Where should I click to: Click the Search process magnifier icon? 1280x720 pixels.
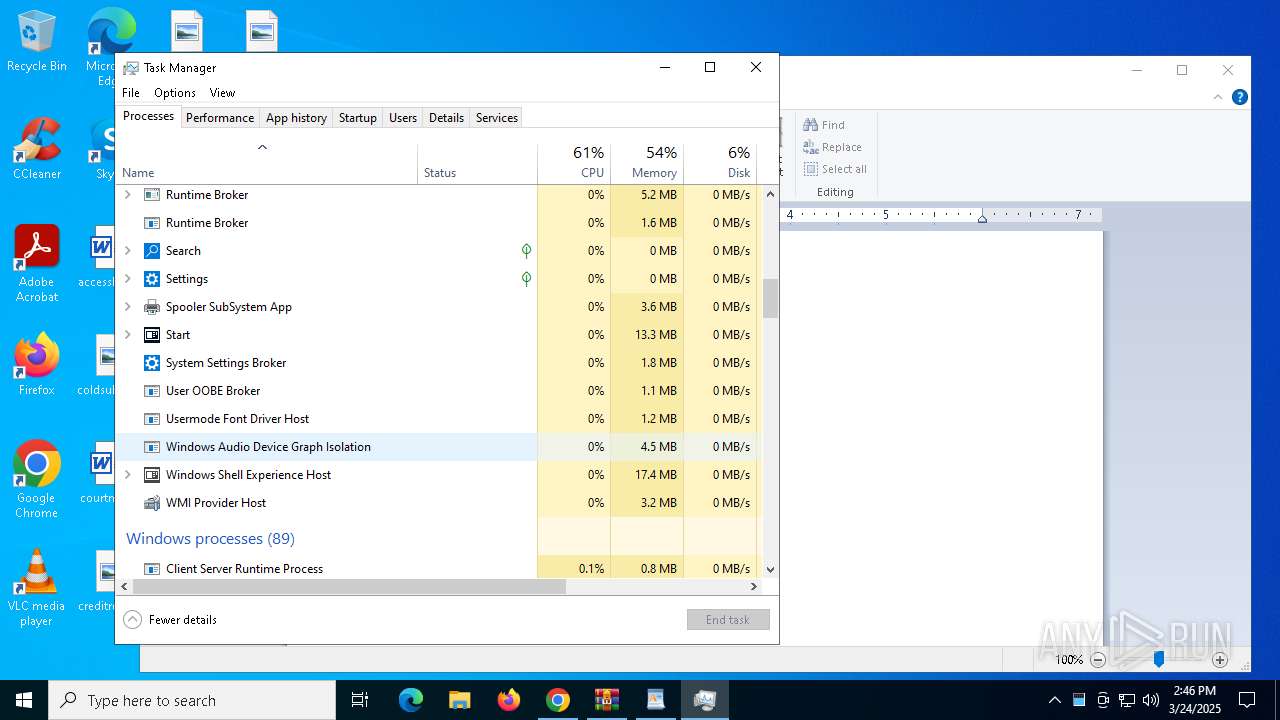point(152,251)
